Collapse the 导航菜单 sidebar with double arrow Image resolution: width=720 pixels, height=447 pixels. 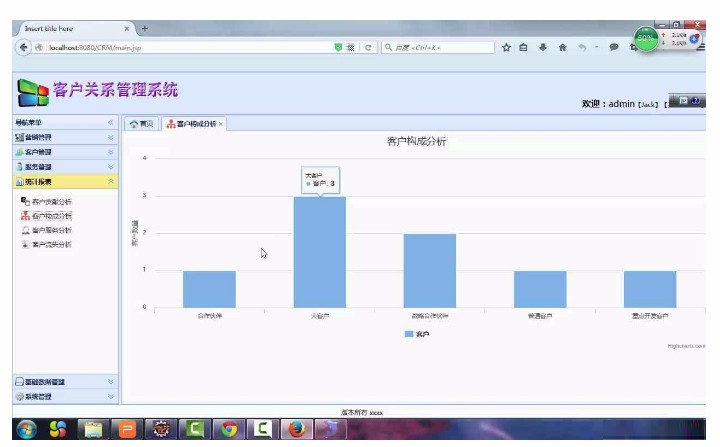111,122
